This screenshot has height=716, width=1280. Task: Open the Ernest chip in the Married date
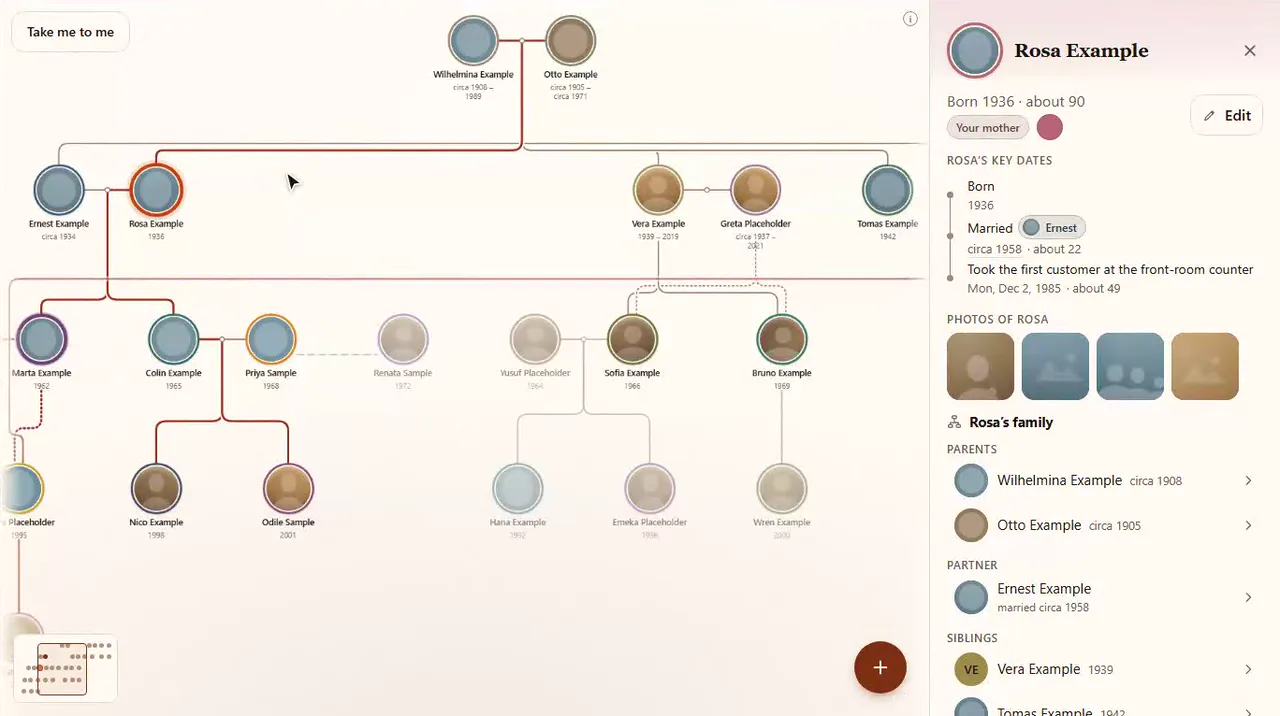click(x=1052, y=228)
